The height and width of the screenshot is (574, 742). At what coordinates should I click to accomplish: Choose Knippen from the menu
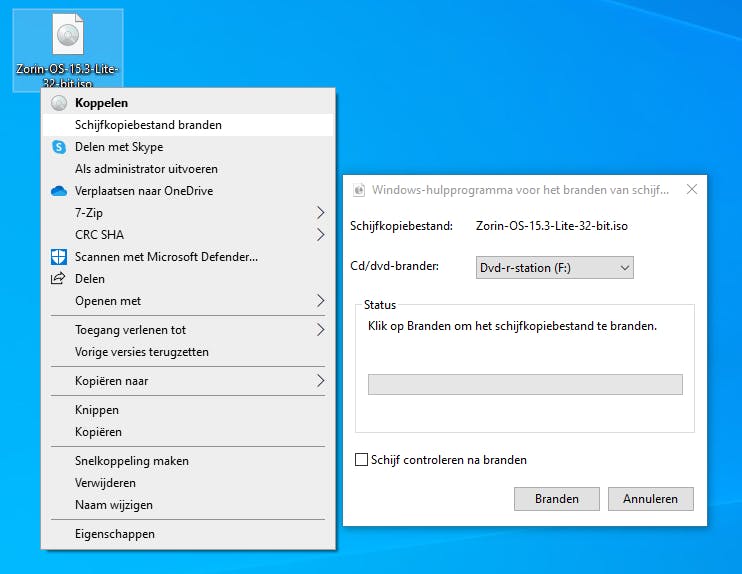(188, 409)
